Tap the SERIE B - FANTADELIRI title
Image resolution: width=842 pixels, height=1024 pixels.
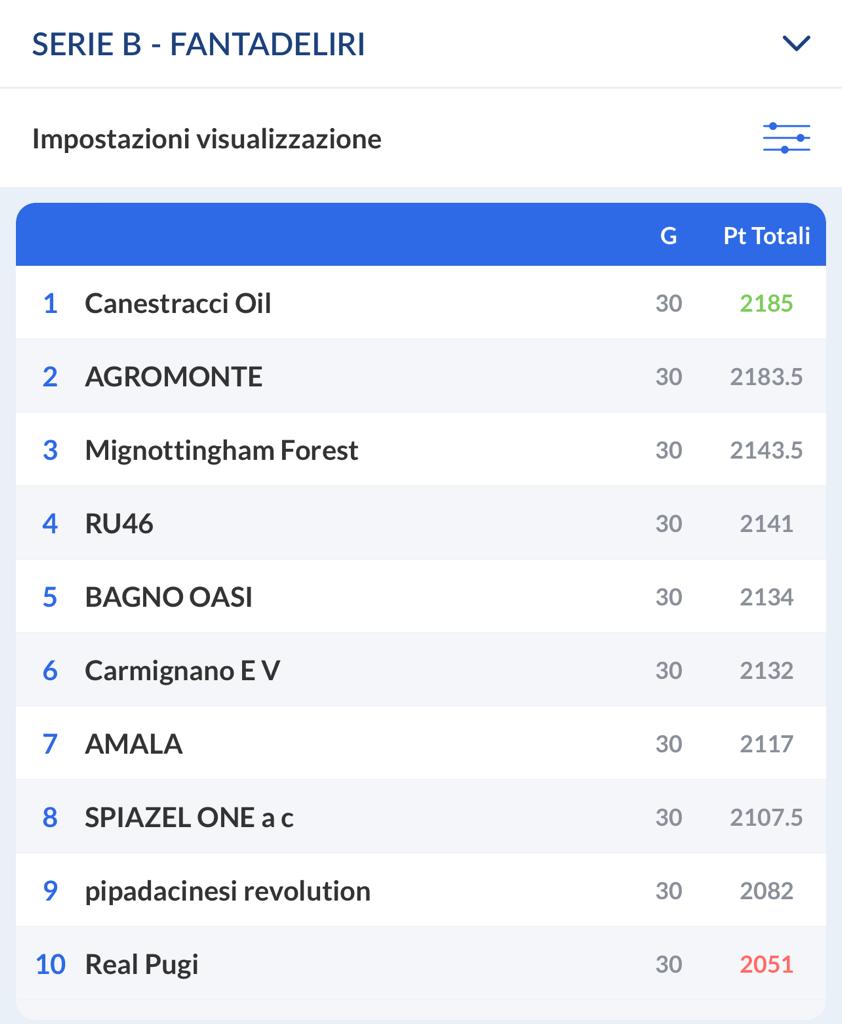199,44
